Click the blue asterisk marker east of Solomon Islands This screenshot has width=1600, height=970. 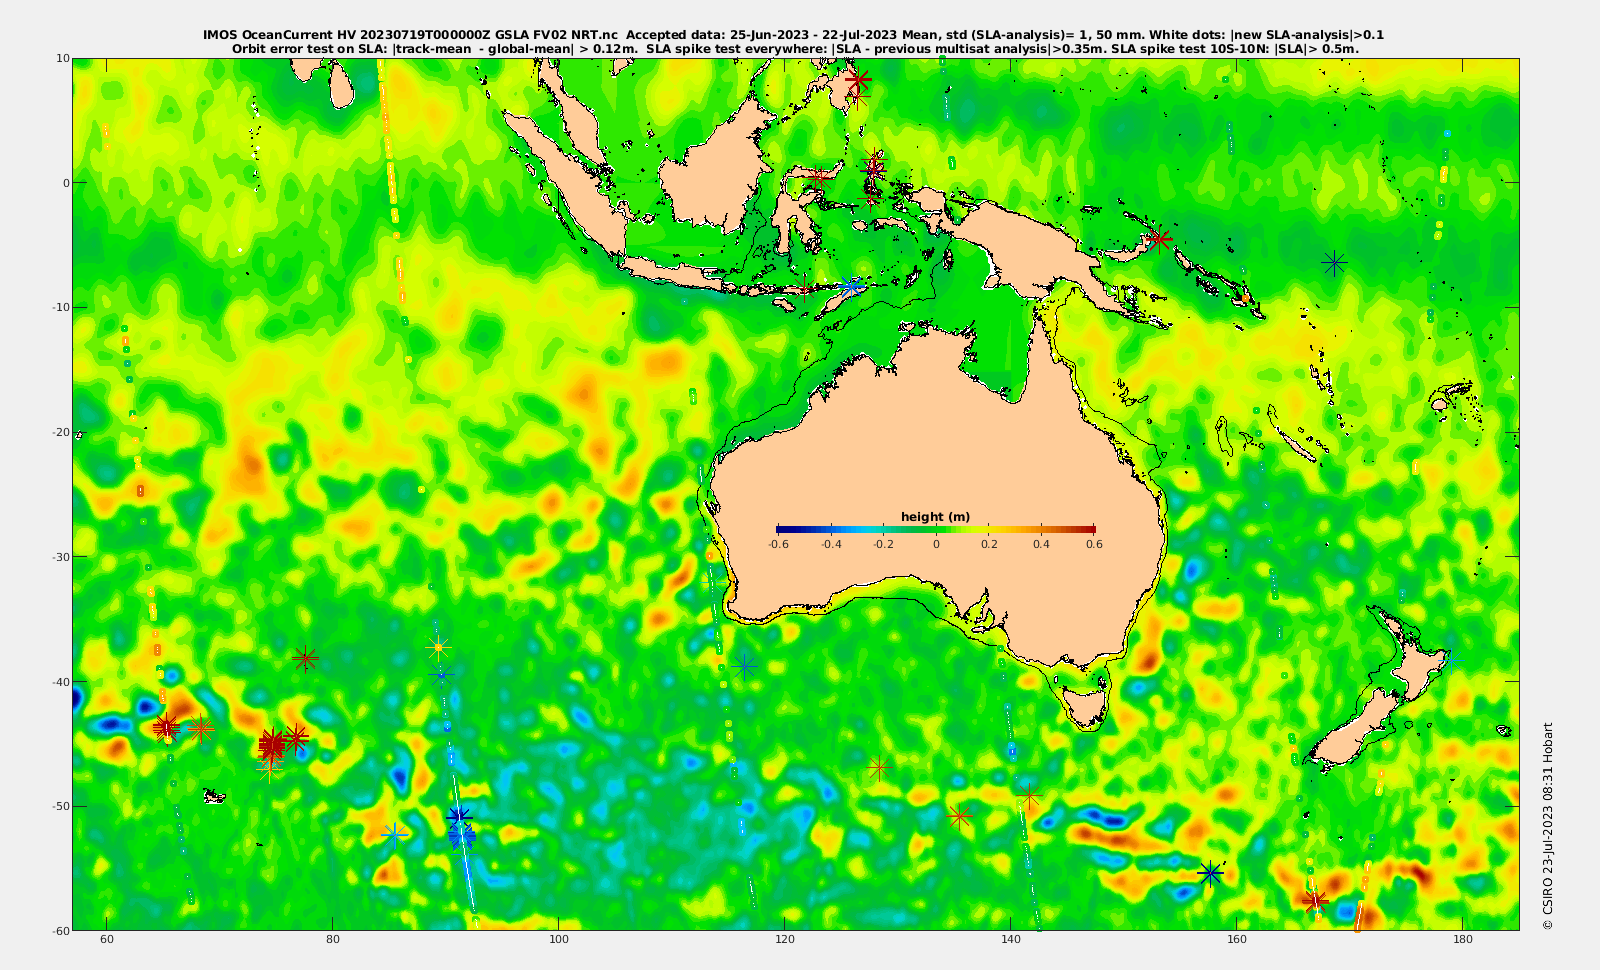click(1334, 263)
